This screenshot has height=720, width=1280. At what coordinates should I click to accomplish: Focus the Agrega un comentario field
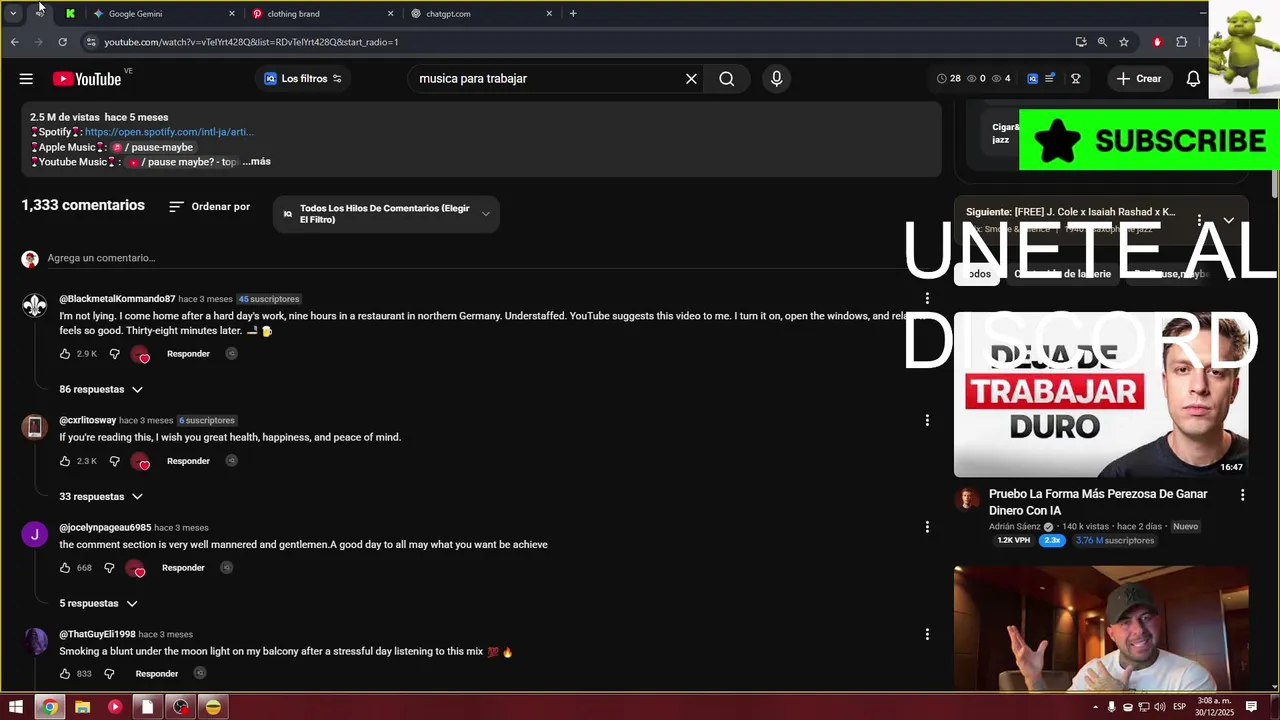coord(482,258)
